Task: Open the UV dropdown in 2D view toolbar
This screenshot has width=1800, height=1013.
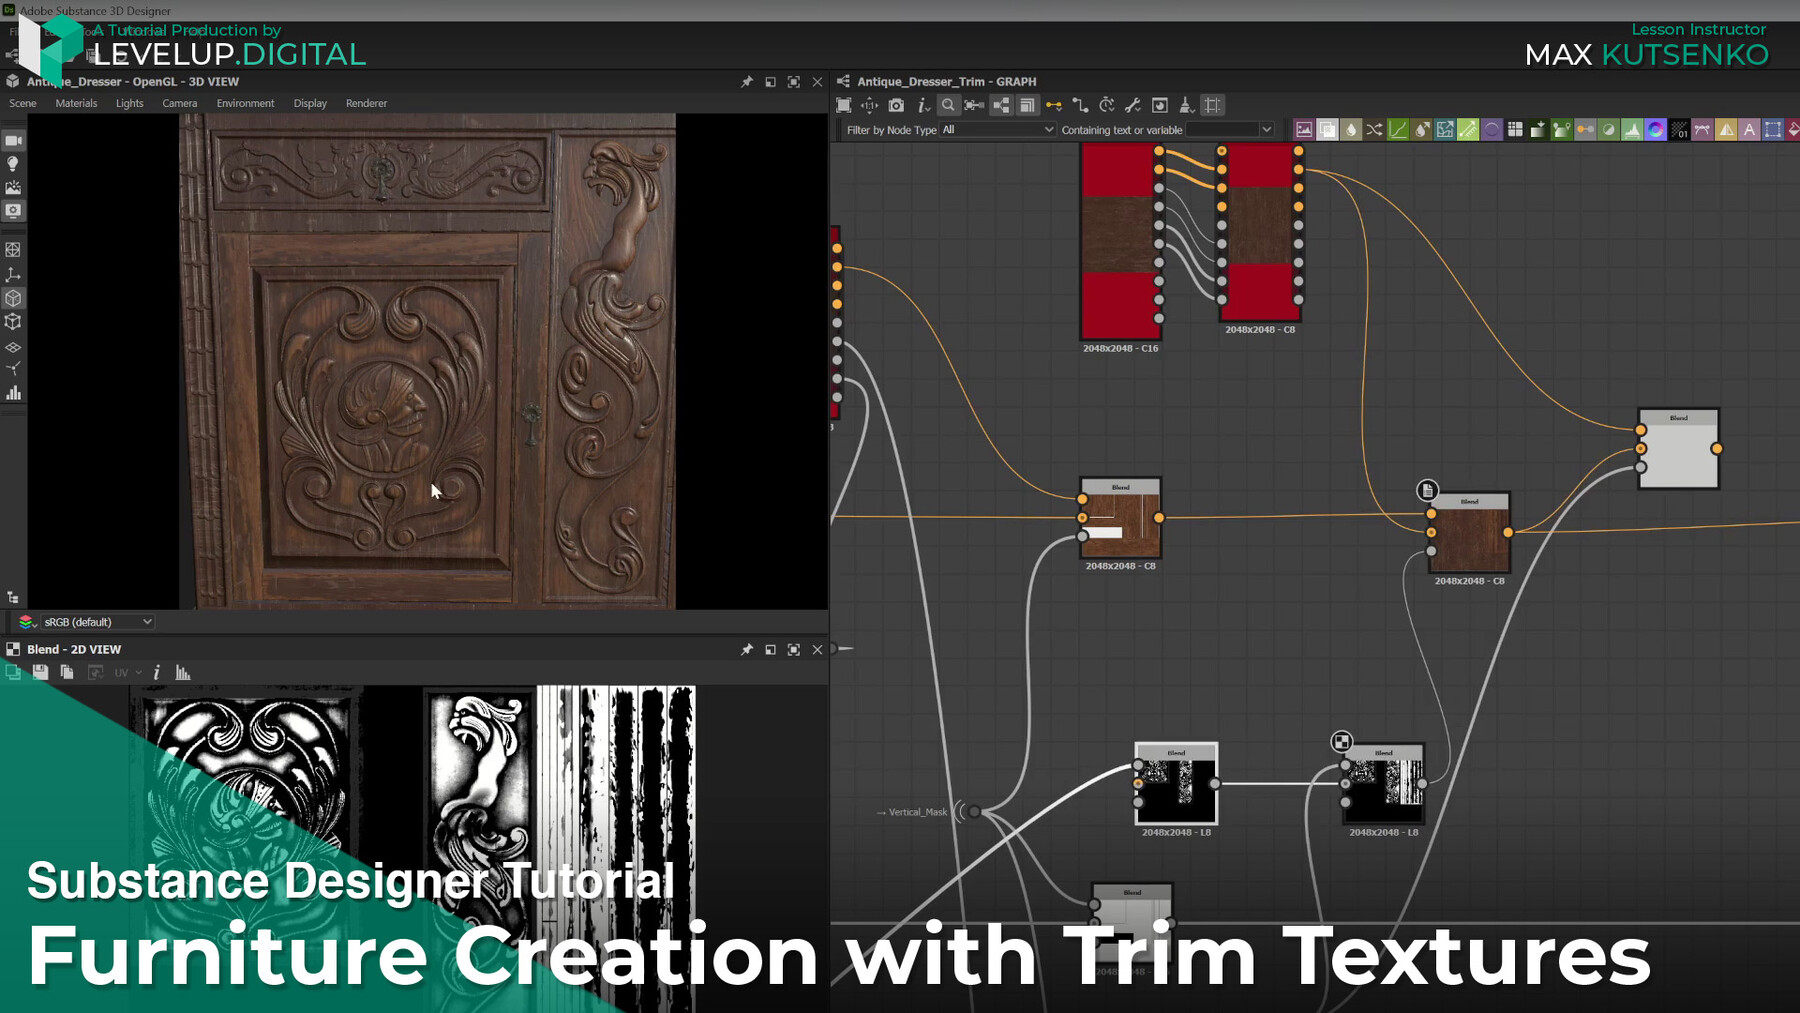Action: (127, 673)
